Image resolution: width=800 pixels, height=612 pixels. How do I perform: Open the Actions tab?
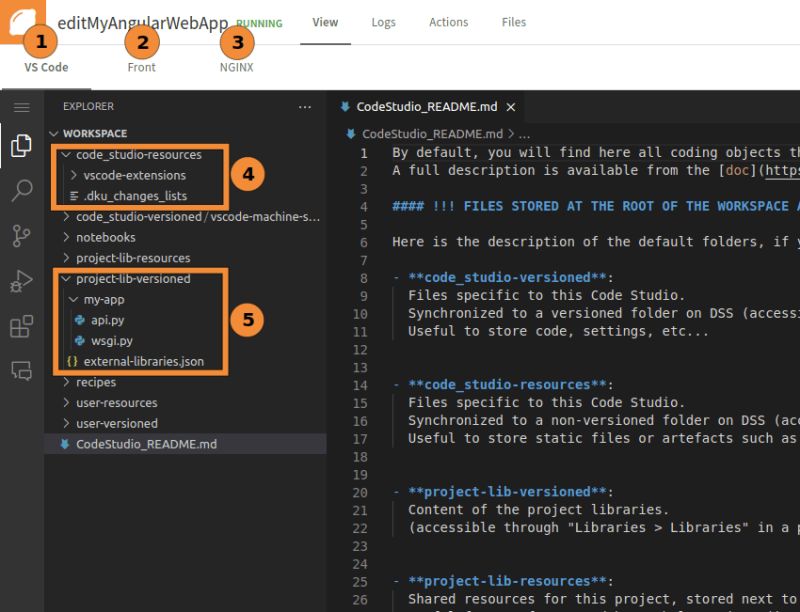click(448, 22)
